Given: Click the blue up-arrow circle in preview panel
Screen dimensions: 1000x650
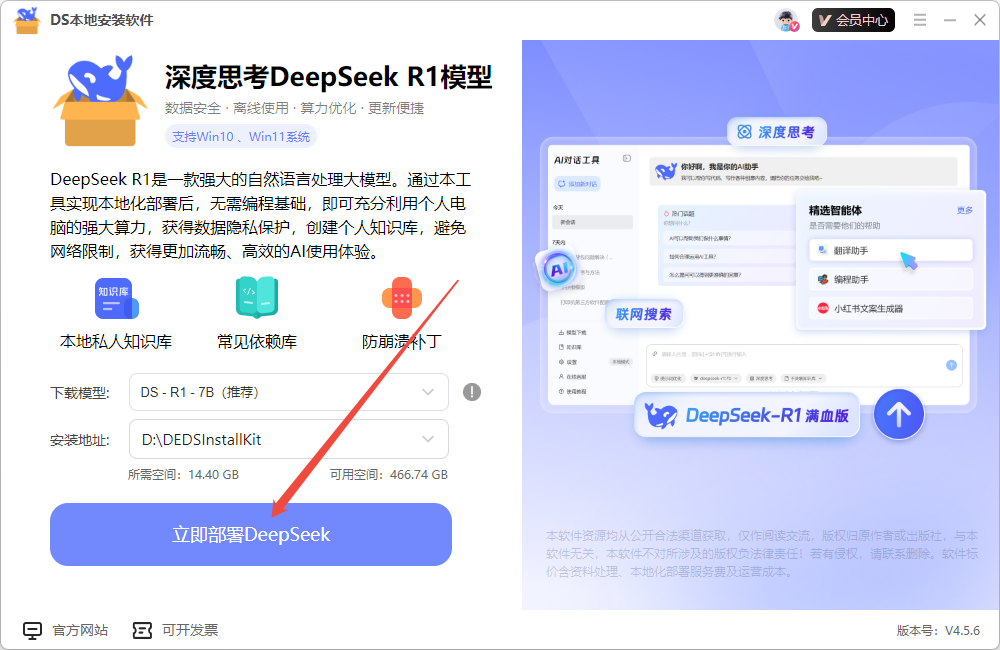Looking at the screenshot, I should click(899, 413).
